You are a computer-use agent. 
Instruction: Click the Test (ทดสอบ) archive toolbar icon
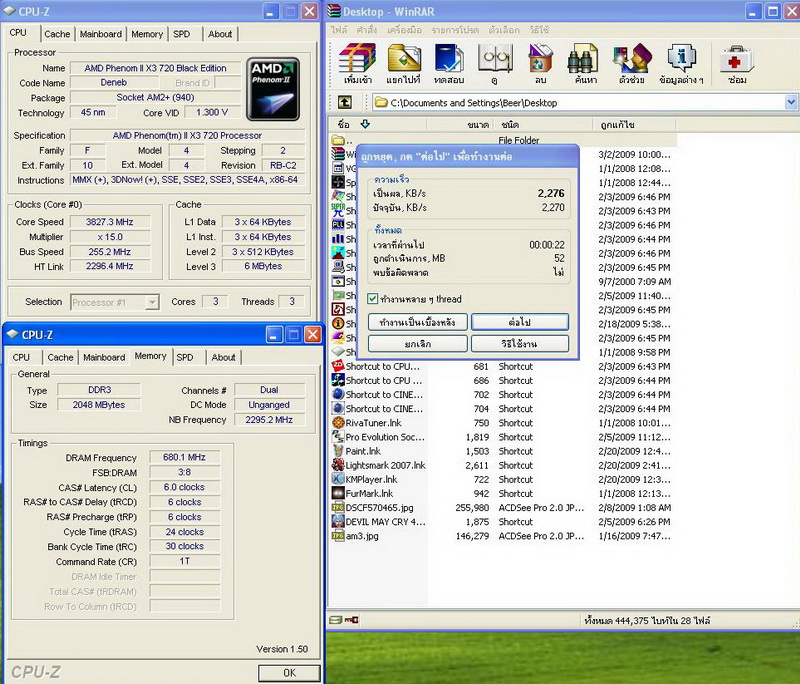pos(449,63)
